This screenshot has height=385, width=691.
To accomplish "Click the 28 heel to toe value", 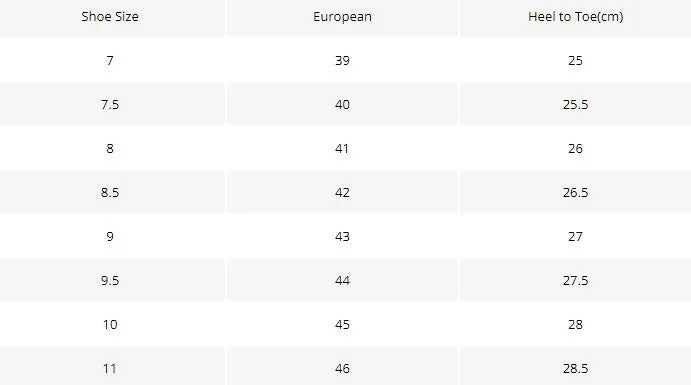I will pyautogui.click(x=576, y=325).
